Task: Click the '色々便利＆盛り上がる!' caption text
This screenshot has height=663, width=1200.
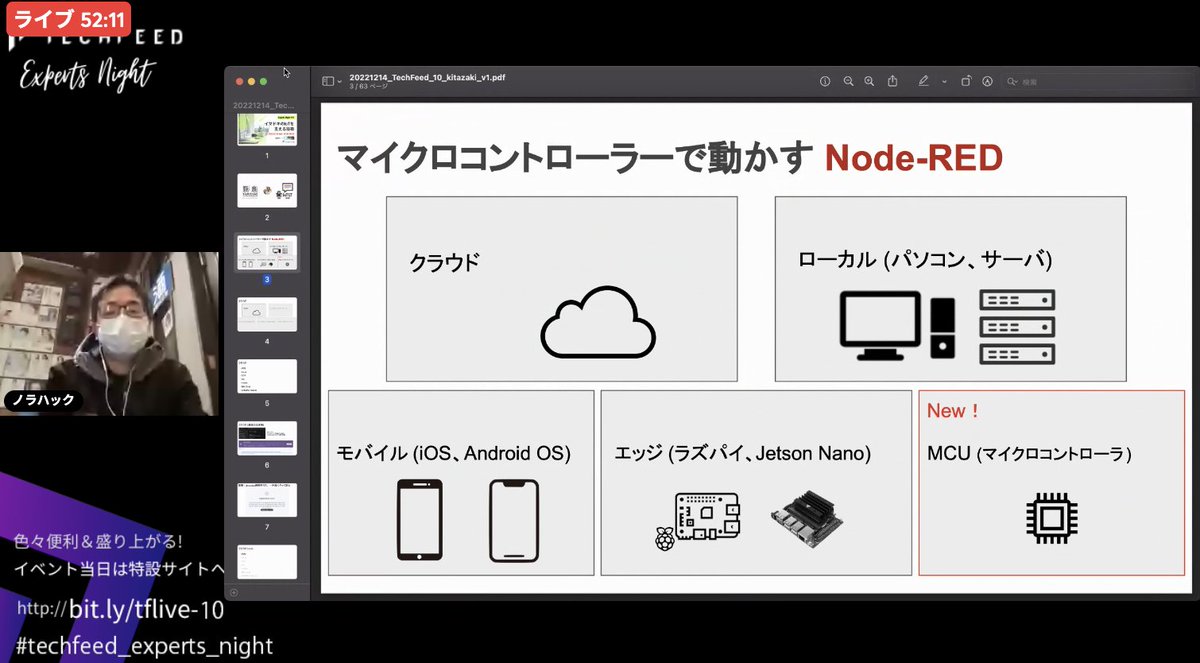Action: pyautogui.click(x=98, y=542)
